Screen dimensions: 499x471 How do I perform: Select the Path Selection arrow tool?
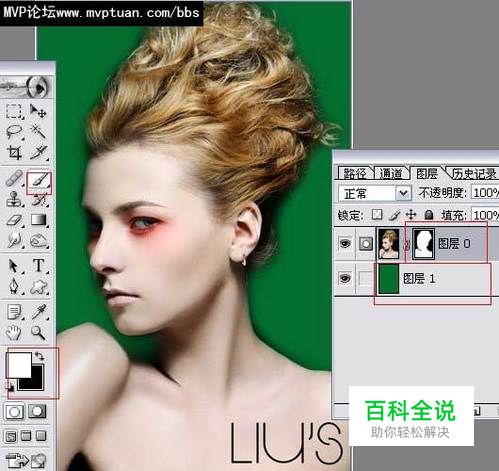(14, 266)
